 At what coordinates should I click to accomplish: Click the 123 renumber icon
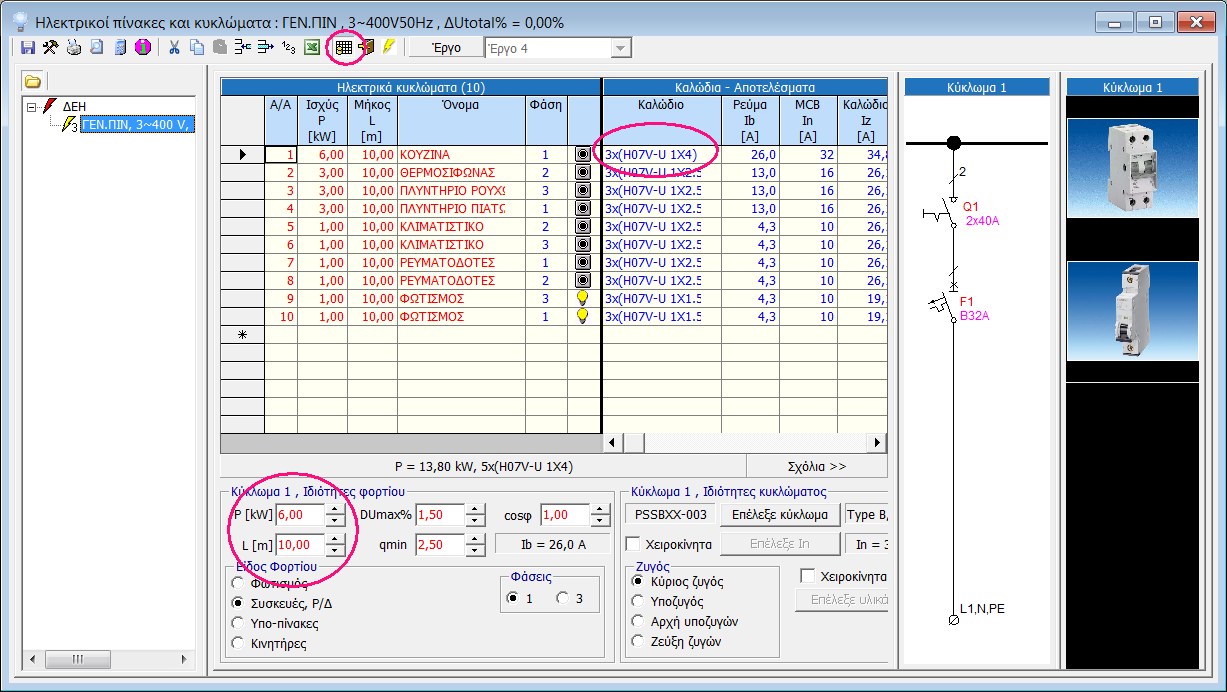click(x=289, y=47)
